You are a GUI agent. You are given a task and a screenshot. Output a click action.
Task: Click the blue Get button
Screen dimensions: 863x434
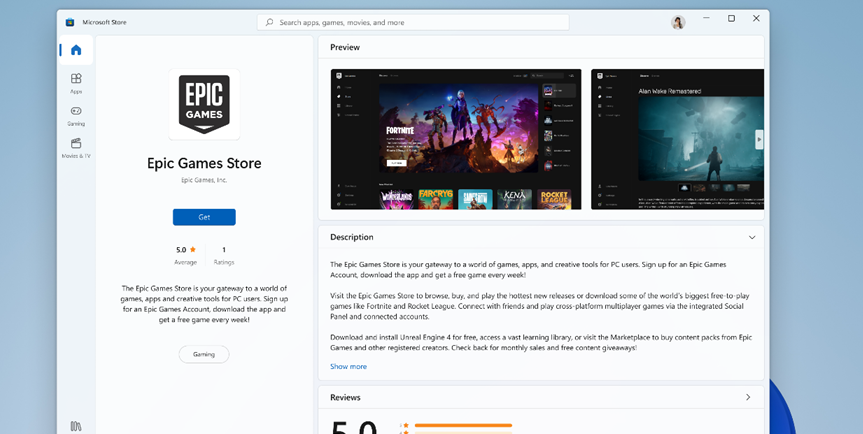tap(204, 217)
